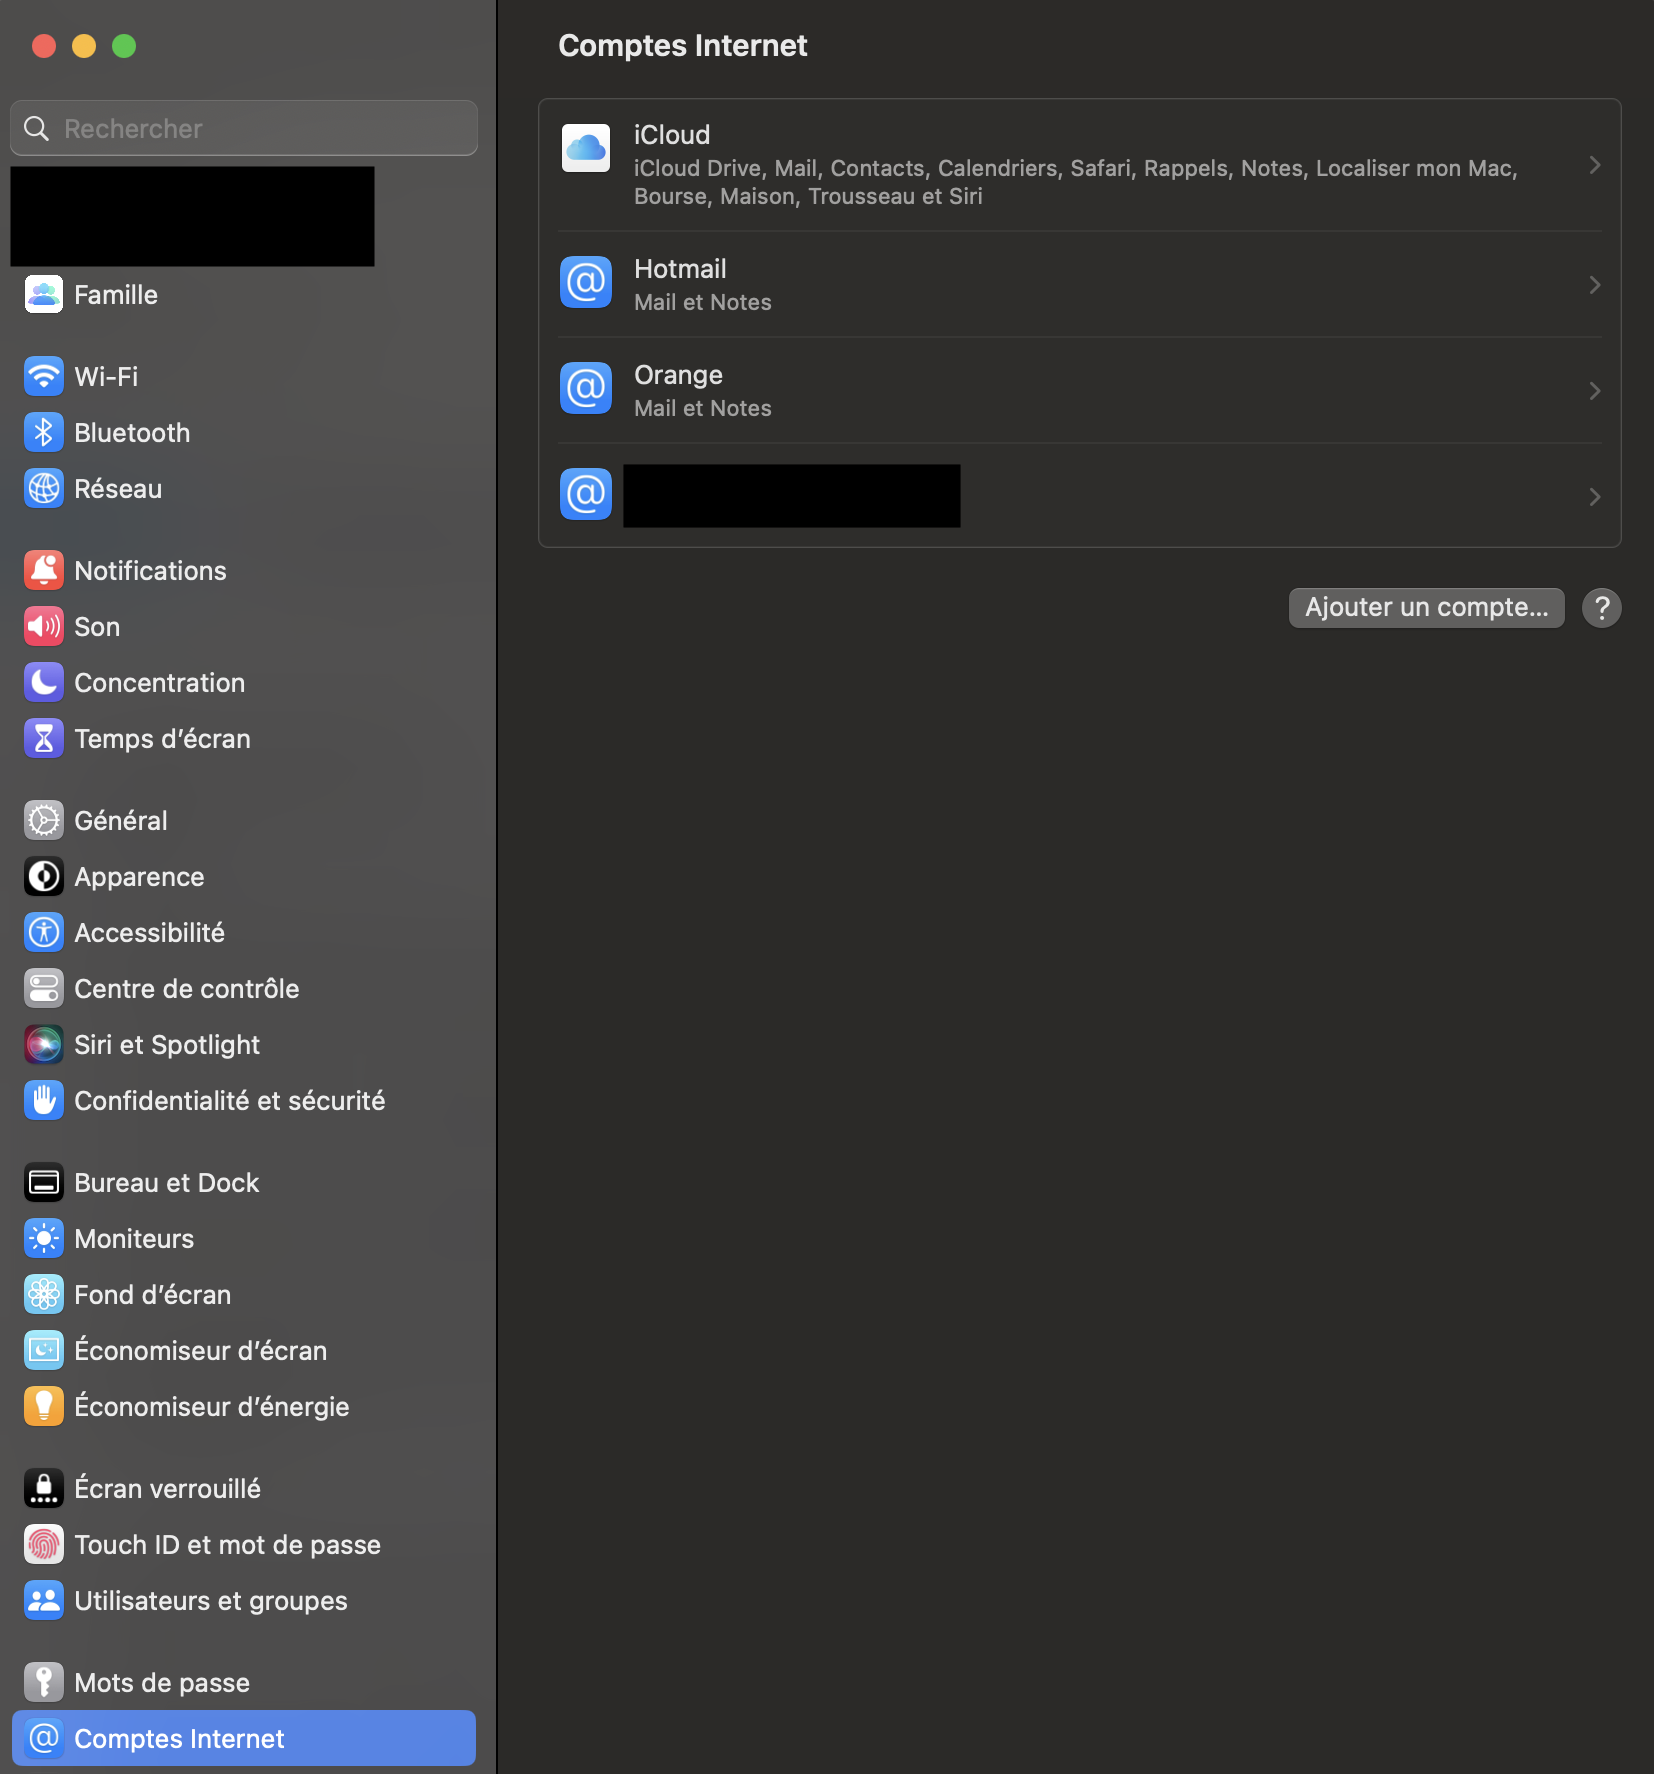Focus the Rechercher search field
1654x1774 pixels.
coord(244,128)
